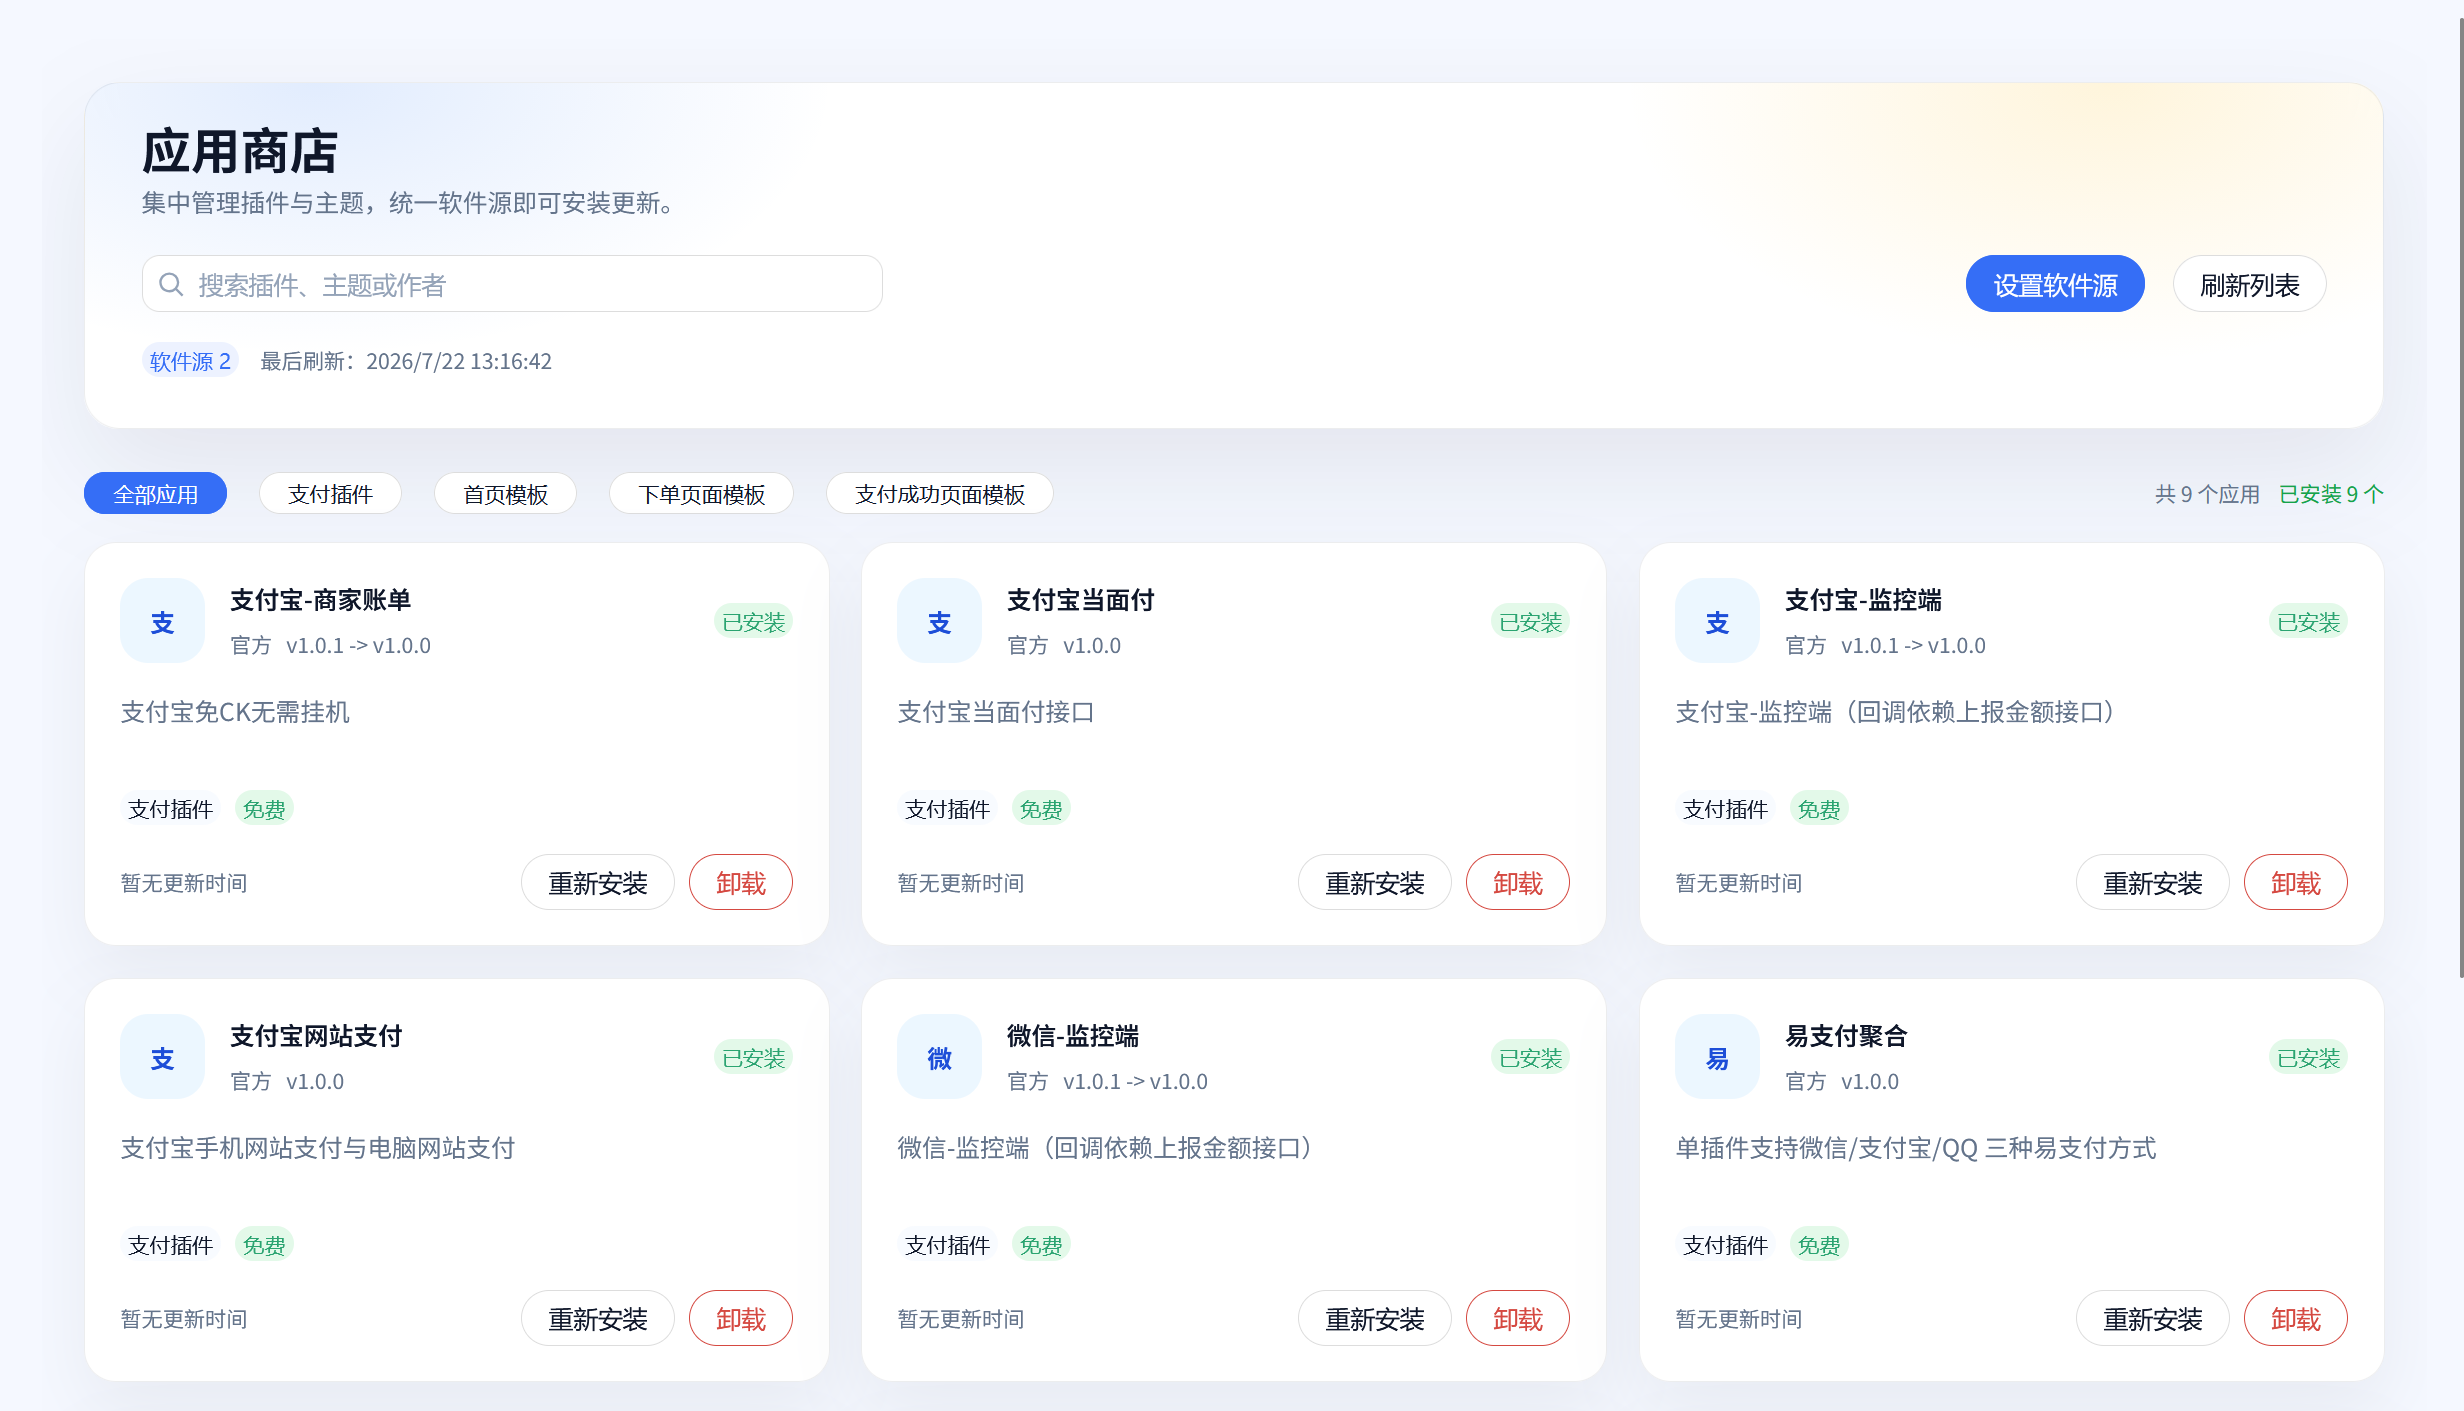Show the 下单页面模板 category
The height and width of the screenshot is (1411, 2464).
[x=701, y=493]
